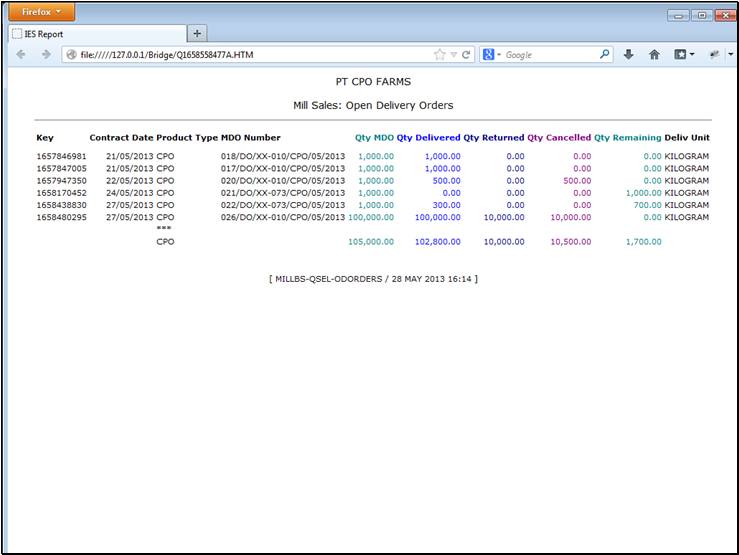
Task: Click MDO number 022/DO/XX-073/CPO/05/2013
Action: (283, 205)
